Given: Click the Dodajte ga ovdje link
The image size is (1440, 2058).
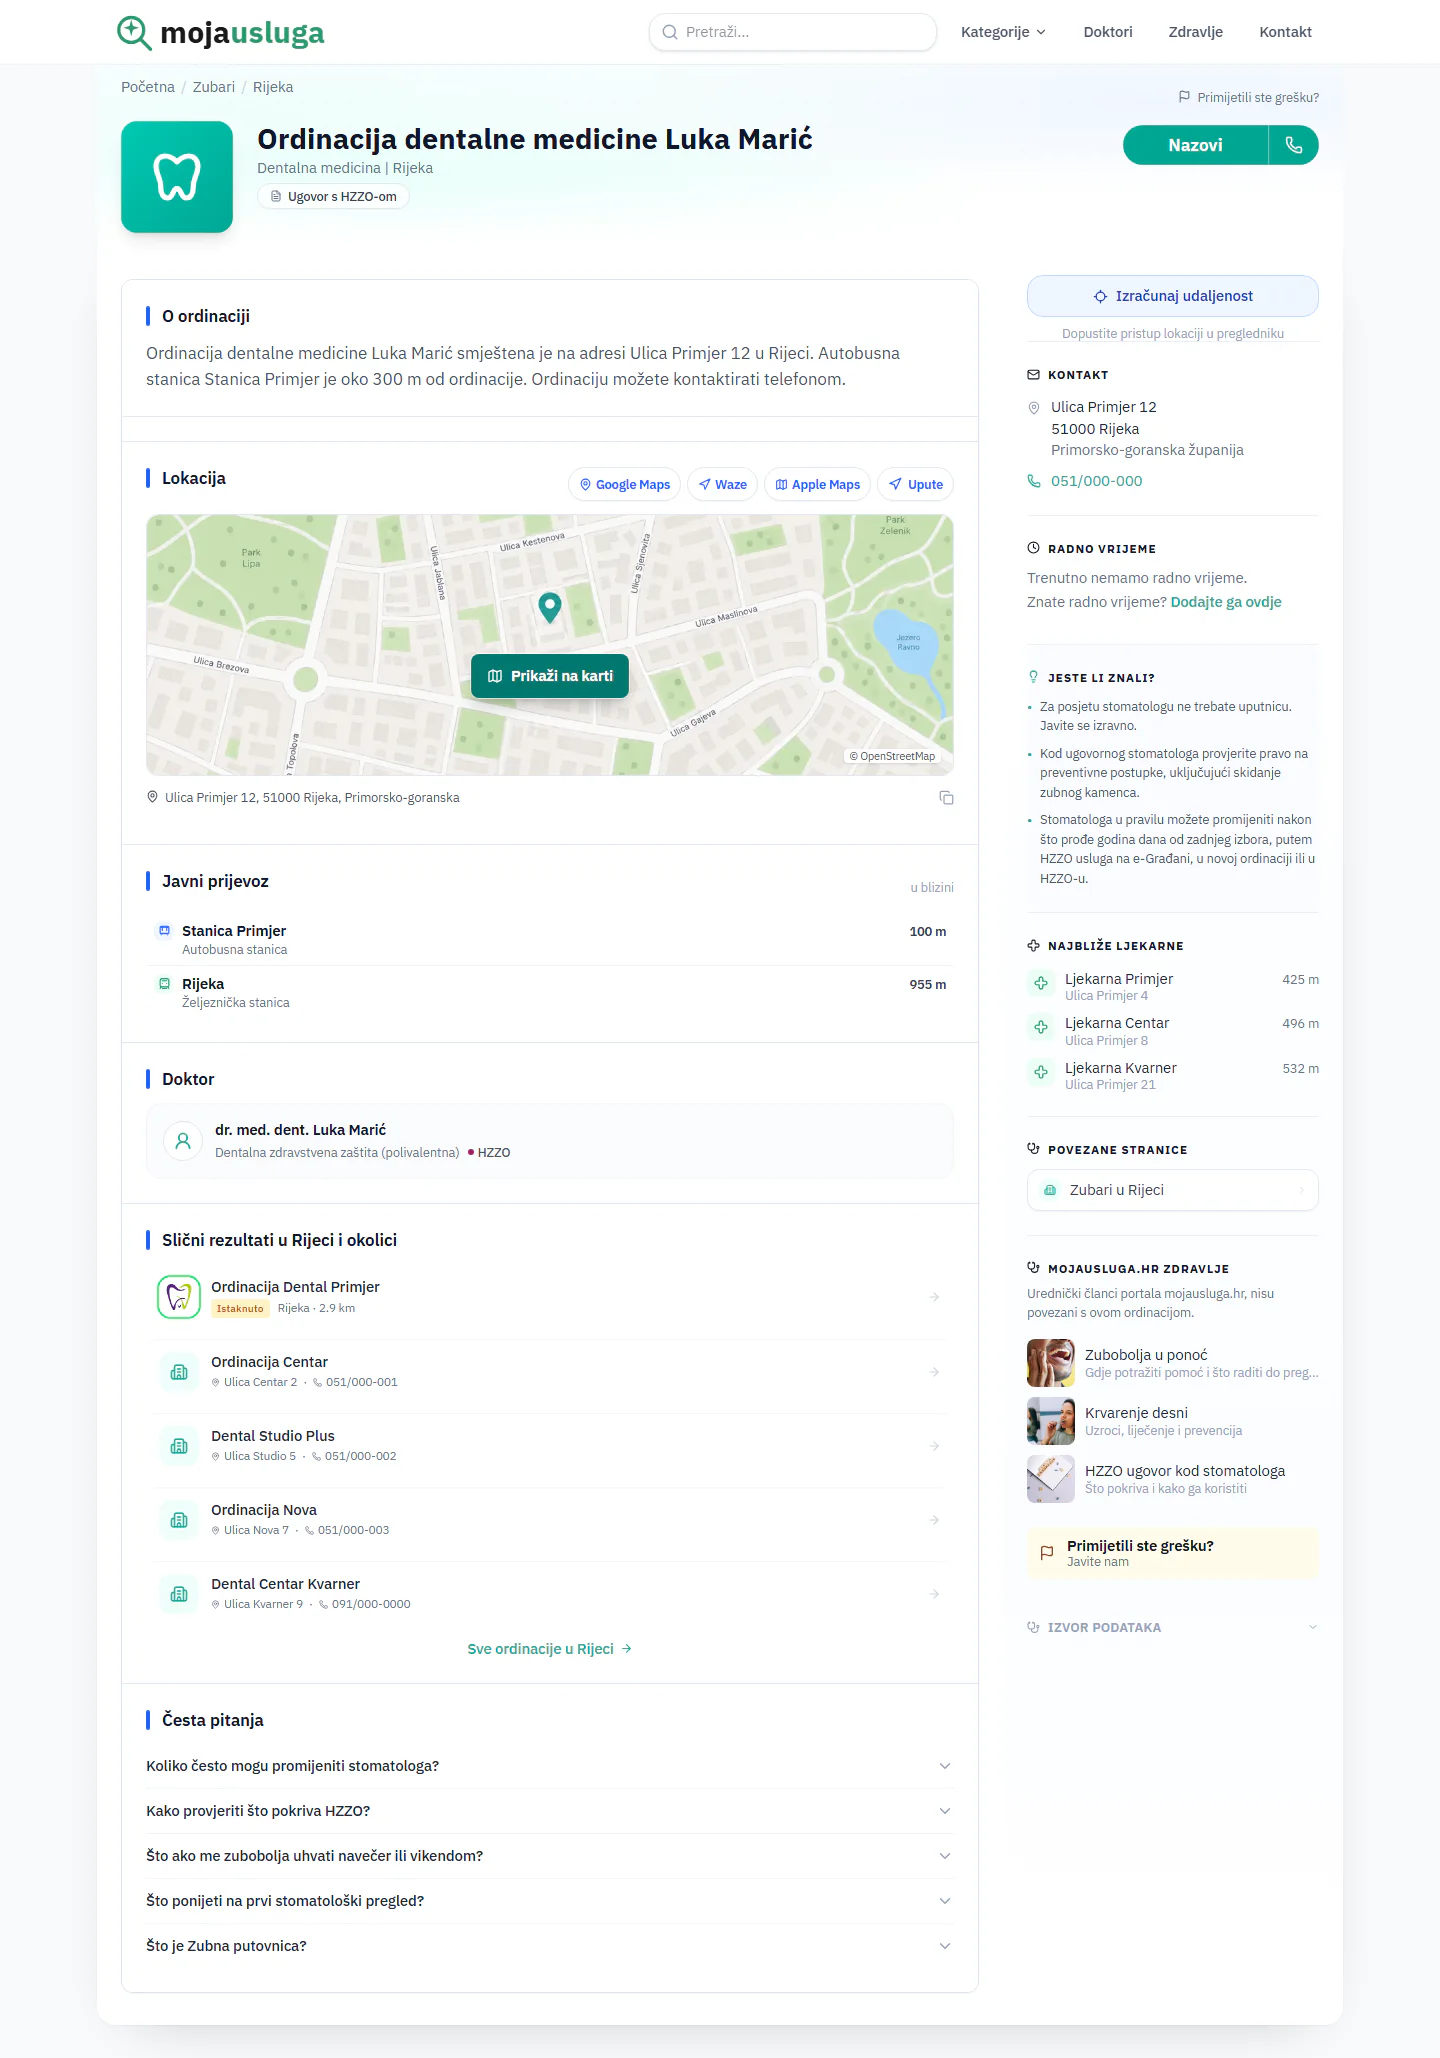Looking at the screenshot, I should pyautogui.click(x=1226, y=602).
